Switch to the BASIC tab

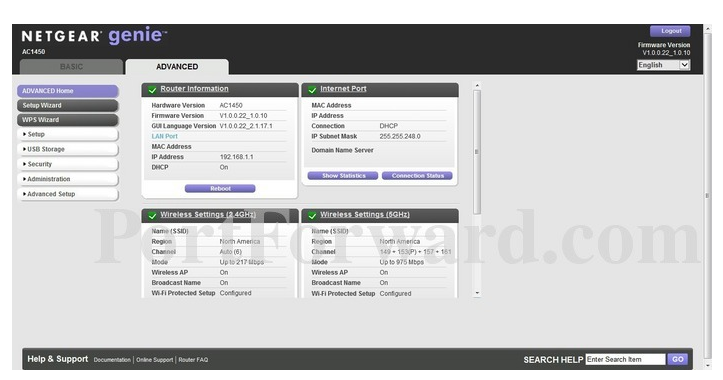tap(71, 67)
